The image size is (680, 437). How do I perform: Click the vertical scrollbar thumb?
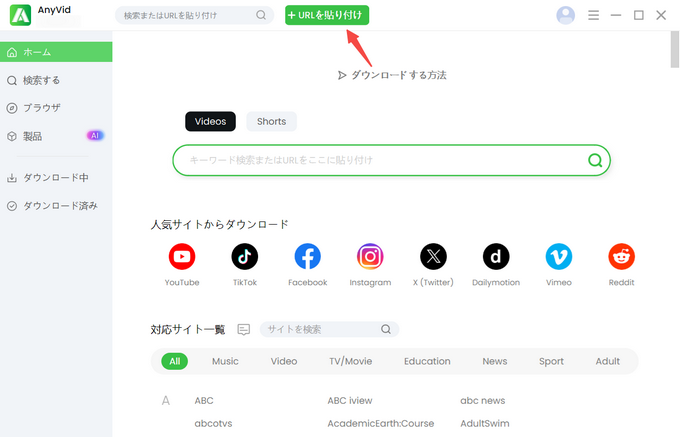pos(675,50)
